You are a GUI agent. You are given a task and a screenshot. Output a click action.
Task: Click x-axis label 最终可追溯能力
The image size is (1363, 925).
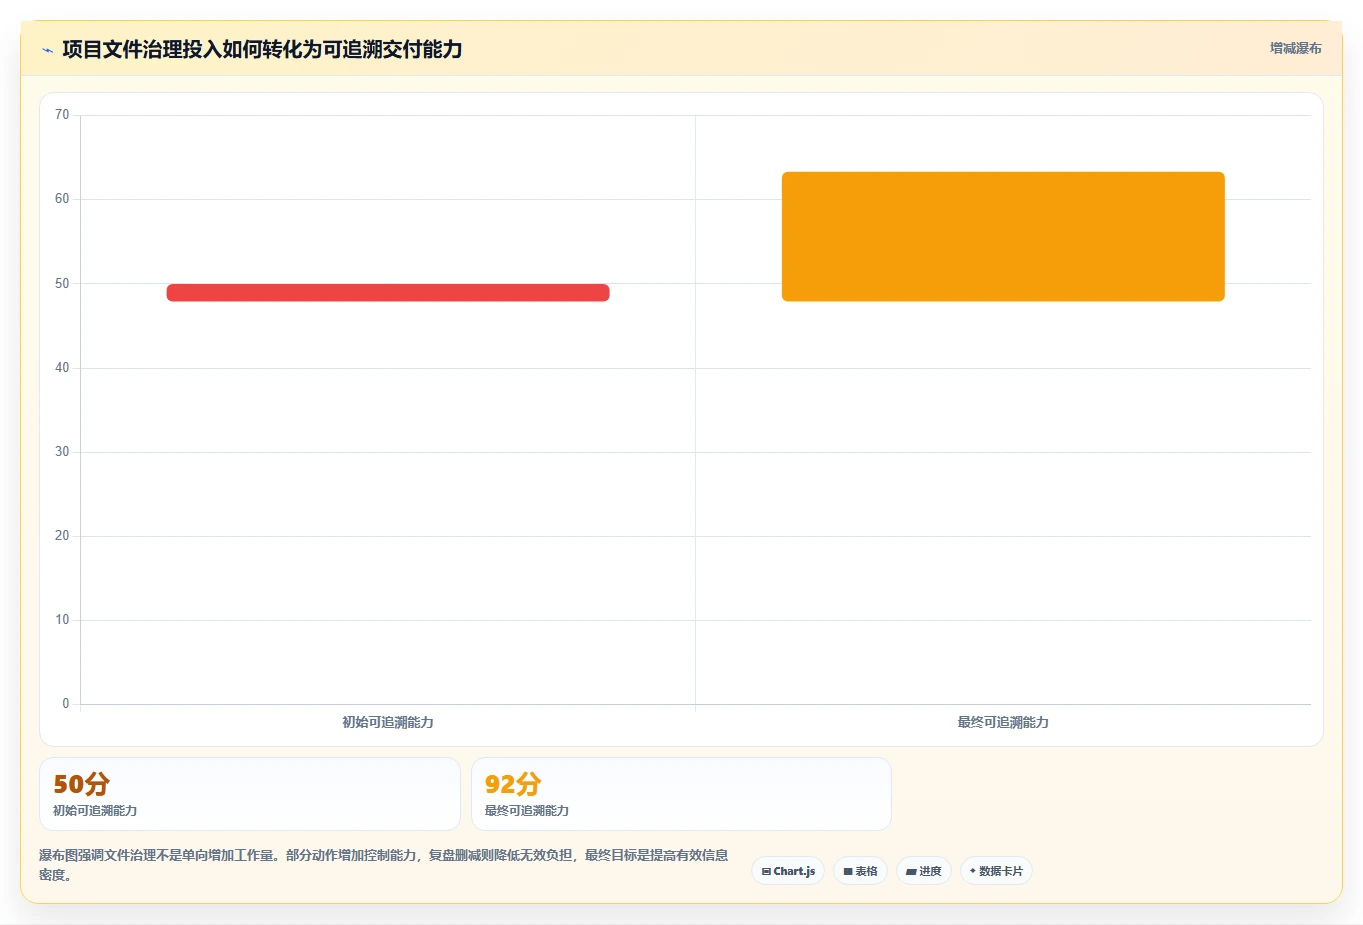coord(1003,722)
